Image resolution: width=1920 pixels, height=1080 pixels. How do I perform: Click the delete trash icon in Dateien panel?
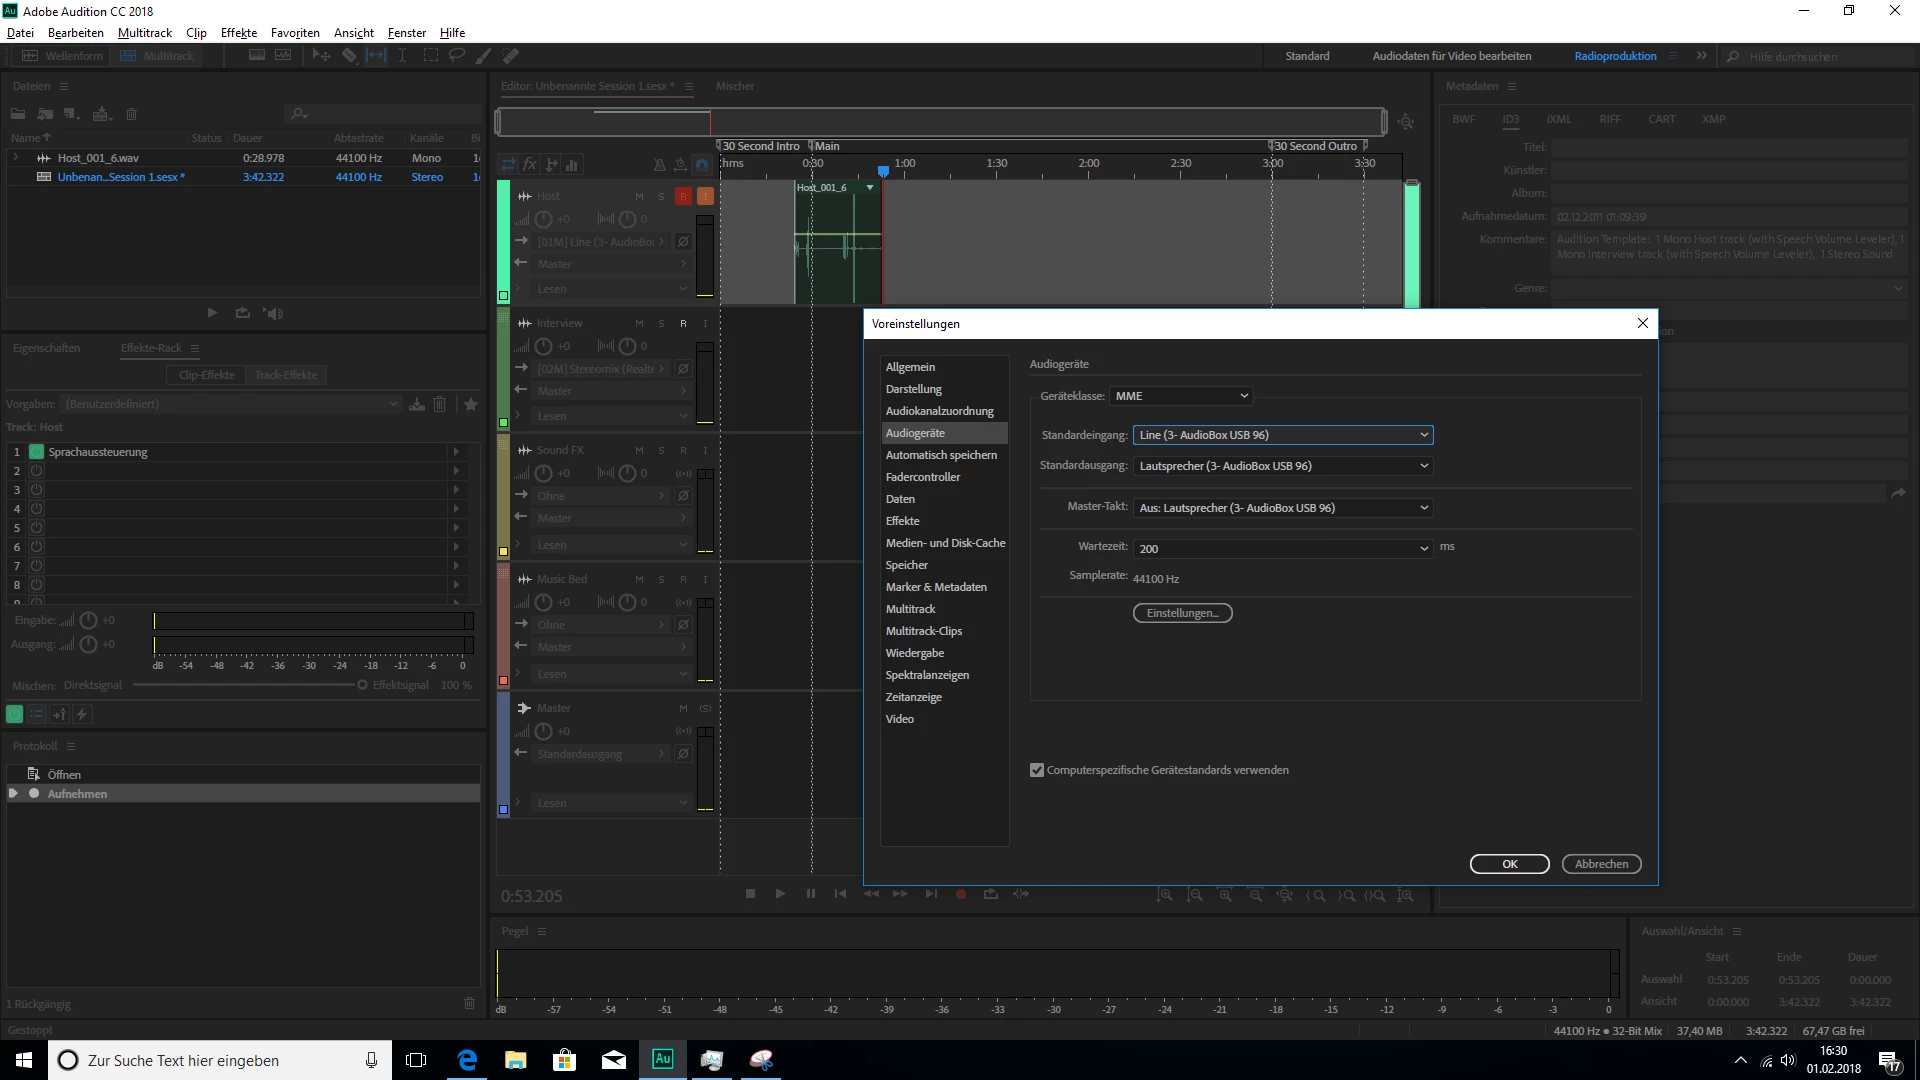131,114
